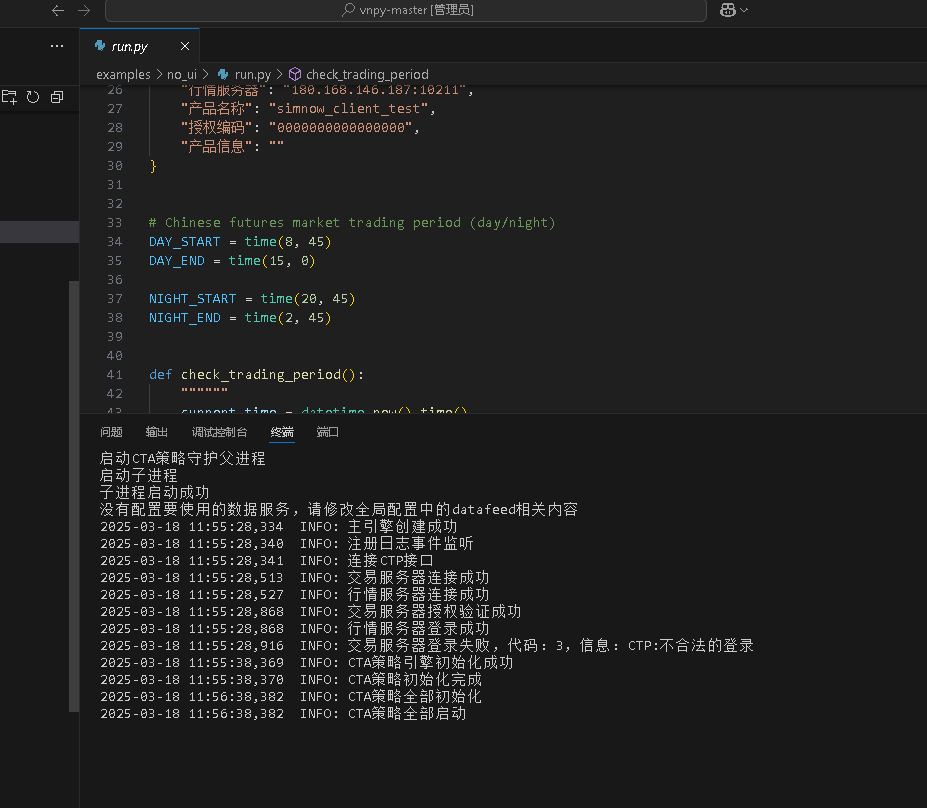This screenshot has height=808, width=927.
Task: Click the log line CTA策略全部初始化
Action: point(290,697)
